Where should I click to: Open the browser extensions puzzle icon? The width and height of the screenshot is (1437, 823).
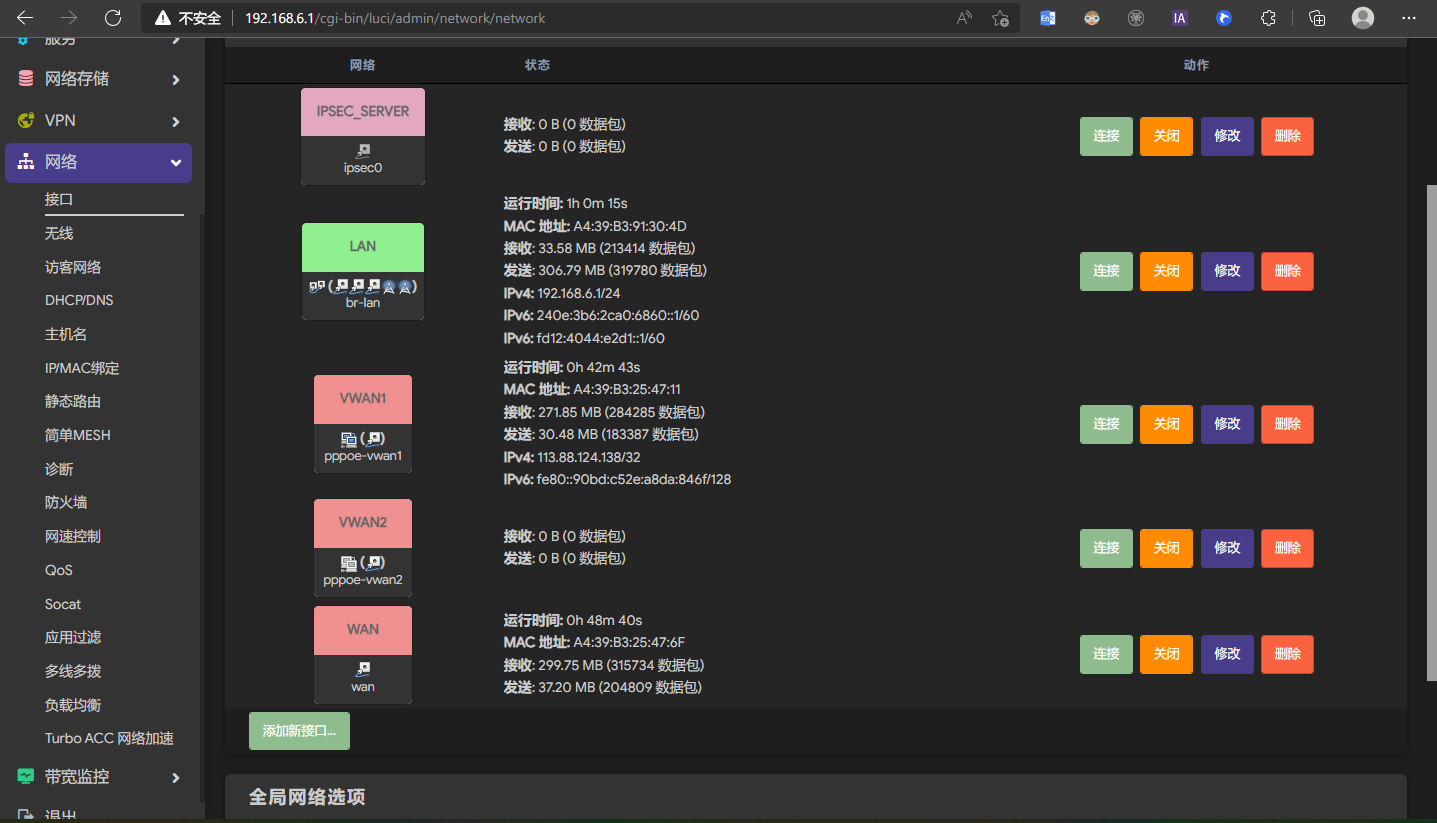[1268, 18]
